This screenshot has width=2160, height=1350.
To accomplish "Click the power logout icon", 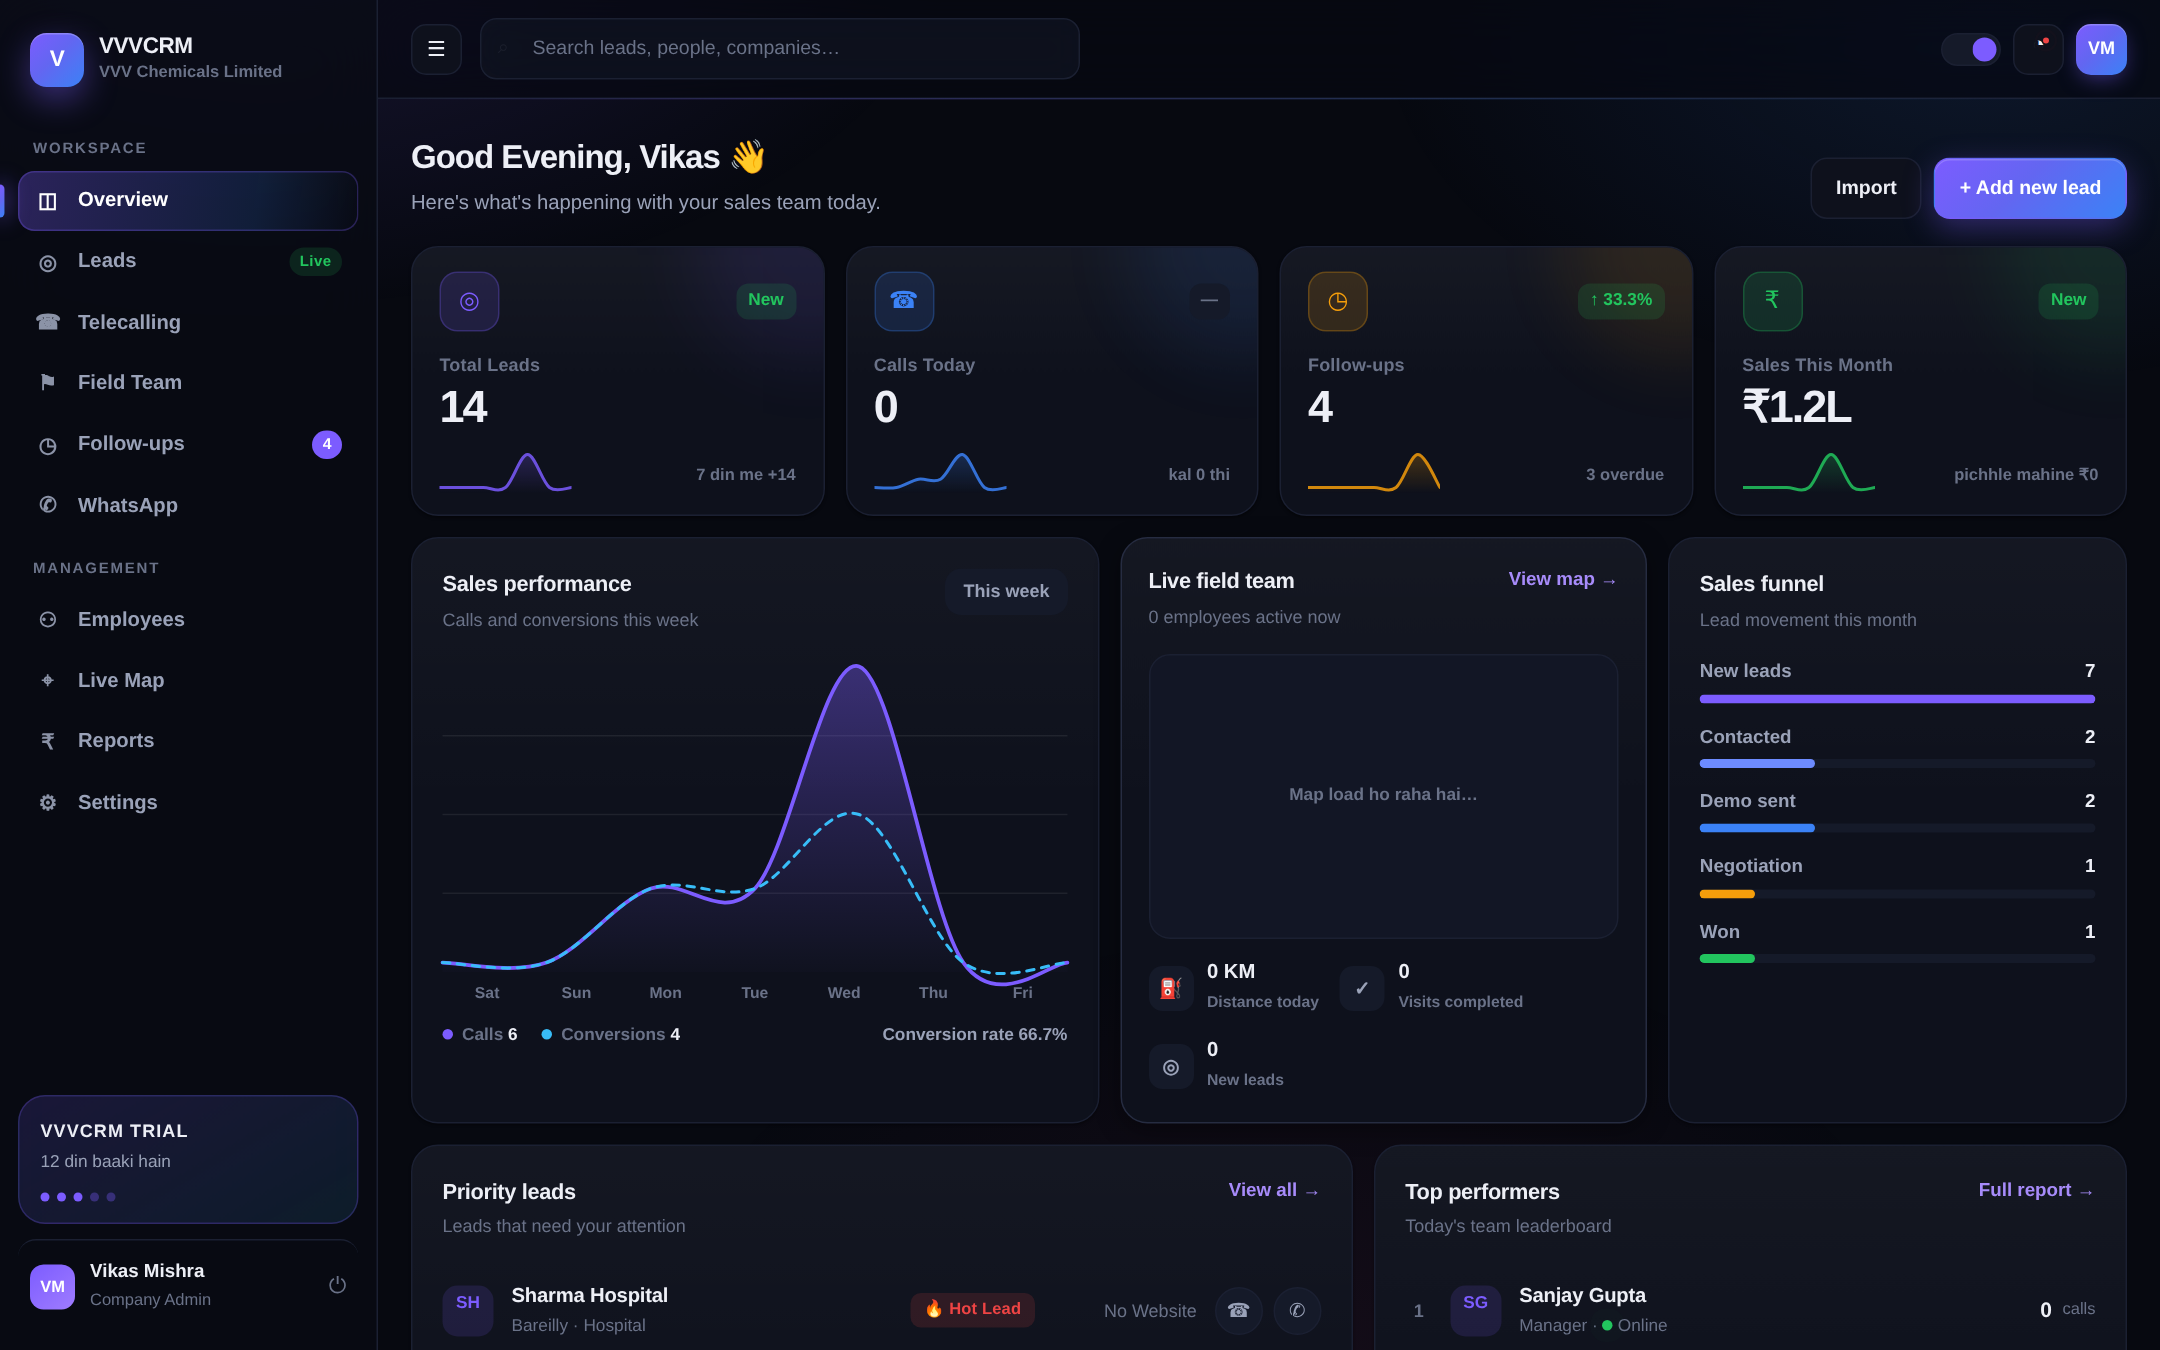I will [337, 1285].
